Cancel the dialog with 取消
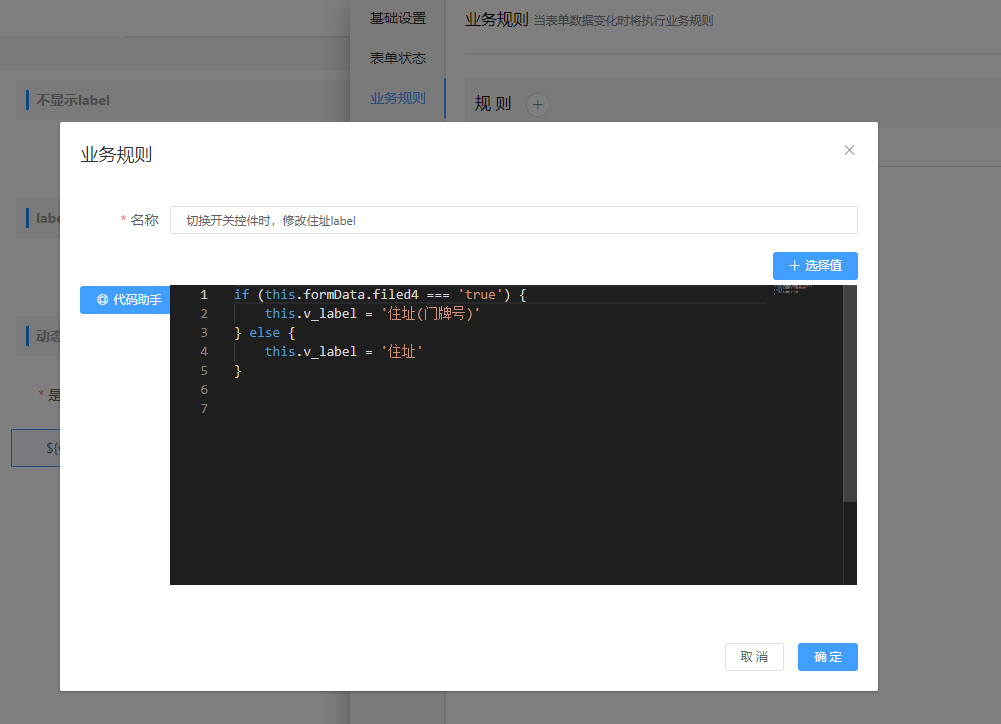 (754, 657)
